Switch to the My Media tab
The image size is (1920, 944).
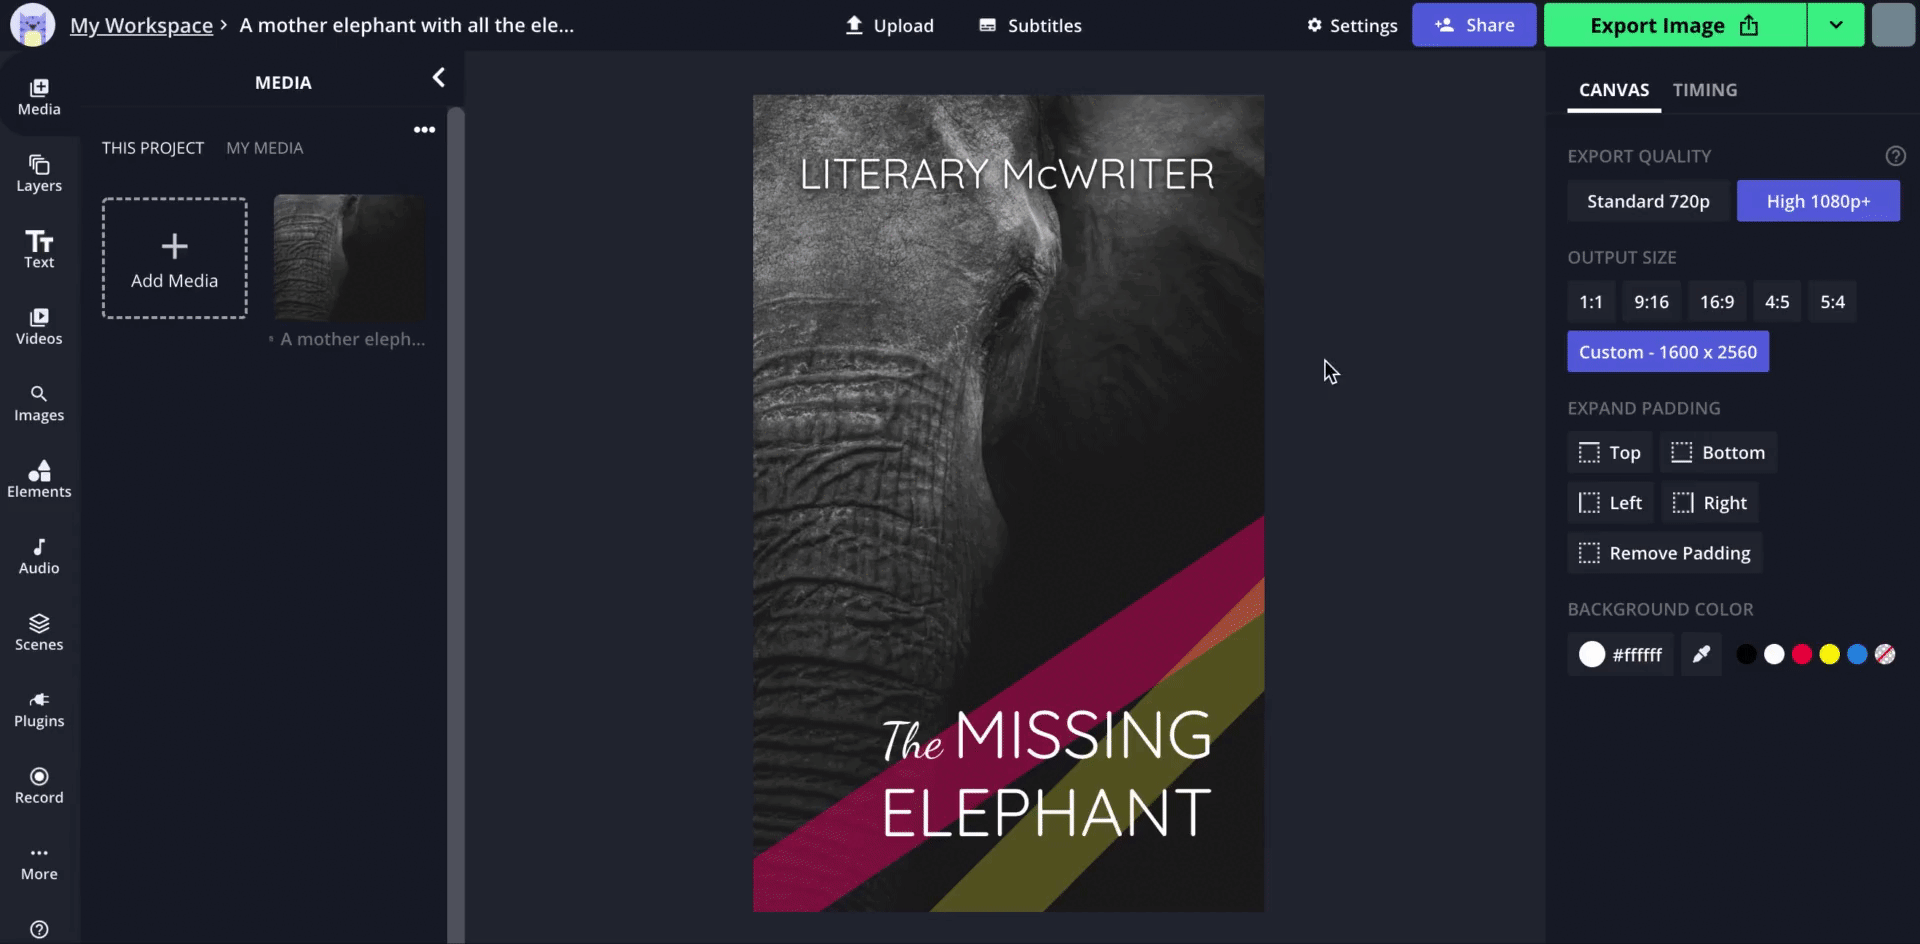[264, 148]
